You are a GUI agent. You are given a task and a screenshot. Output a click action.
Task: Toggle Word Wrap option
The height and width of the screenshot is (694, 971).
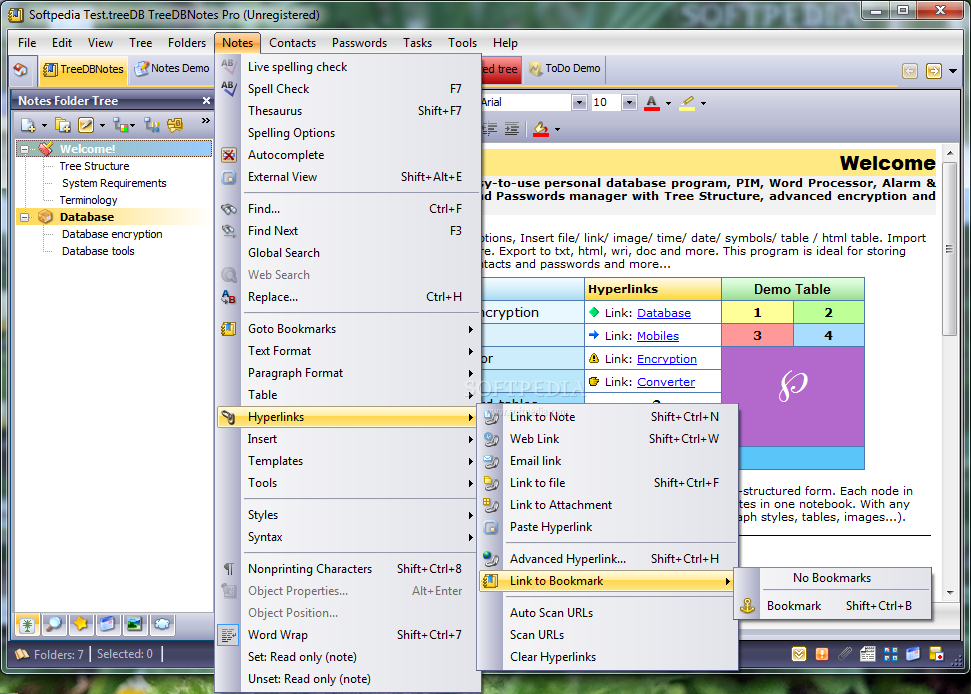pos(349,635)
